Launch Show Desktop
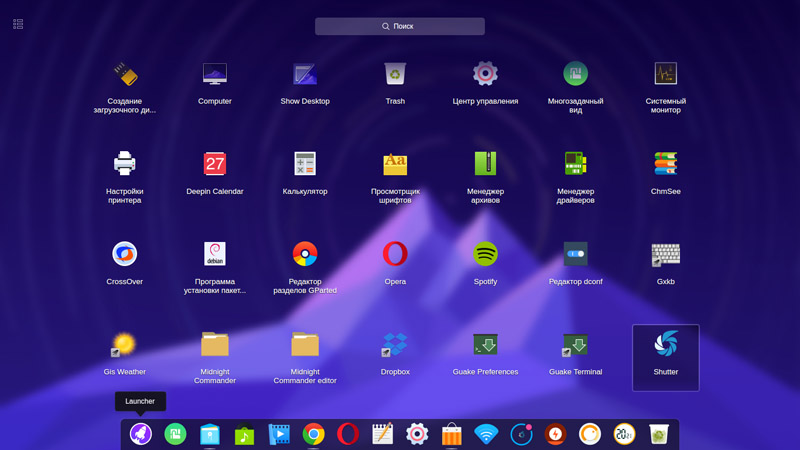 [305, 74]
